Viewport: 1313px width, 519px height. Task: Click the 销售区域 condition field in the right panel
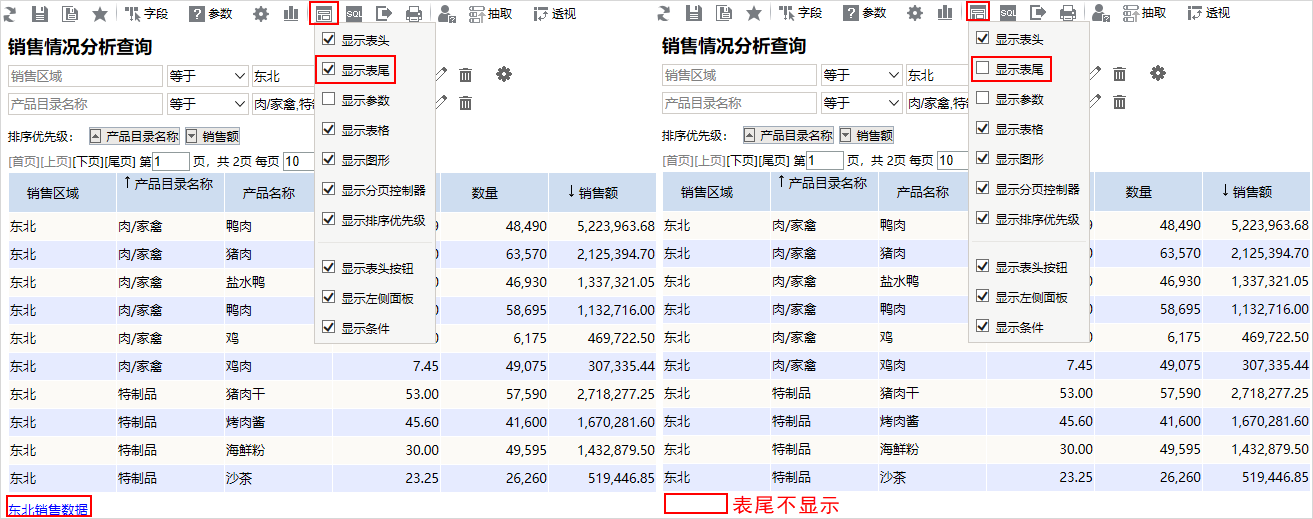[x=739, y=75]
